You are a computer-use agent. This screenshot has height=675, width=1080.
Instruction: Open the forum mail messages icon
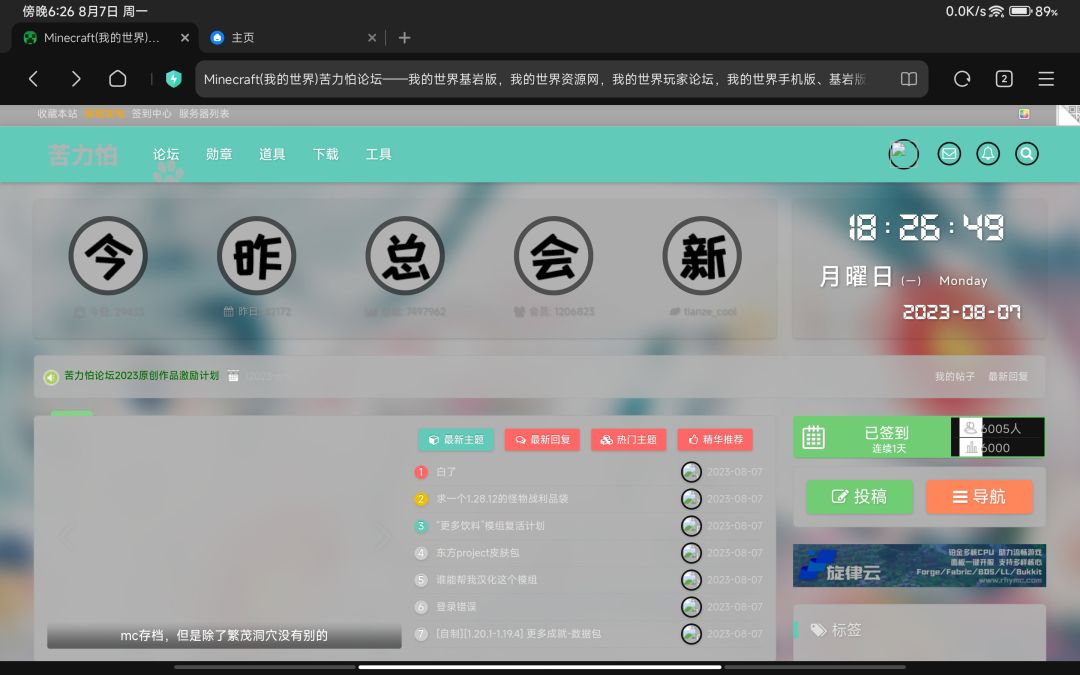click(949, 154)
